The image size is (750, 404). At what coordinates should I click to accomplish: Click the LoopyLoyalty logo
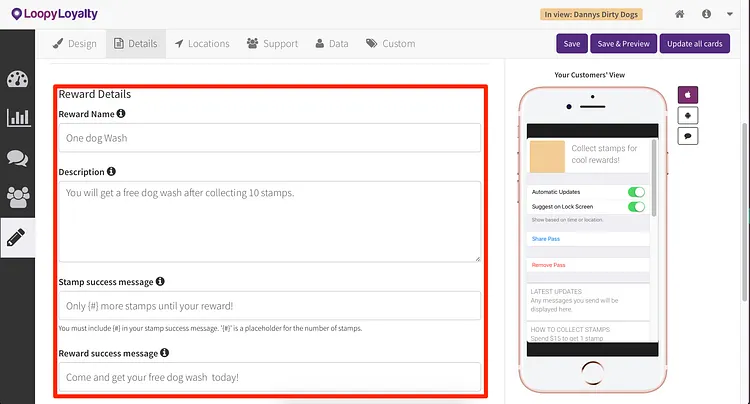click(x=55, y=14)
